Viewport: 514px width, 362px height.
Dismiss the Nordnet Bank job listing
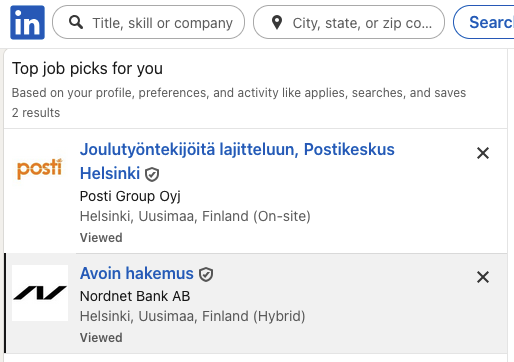(483, 277)
